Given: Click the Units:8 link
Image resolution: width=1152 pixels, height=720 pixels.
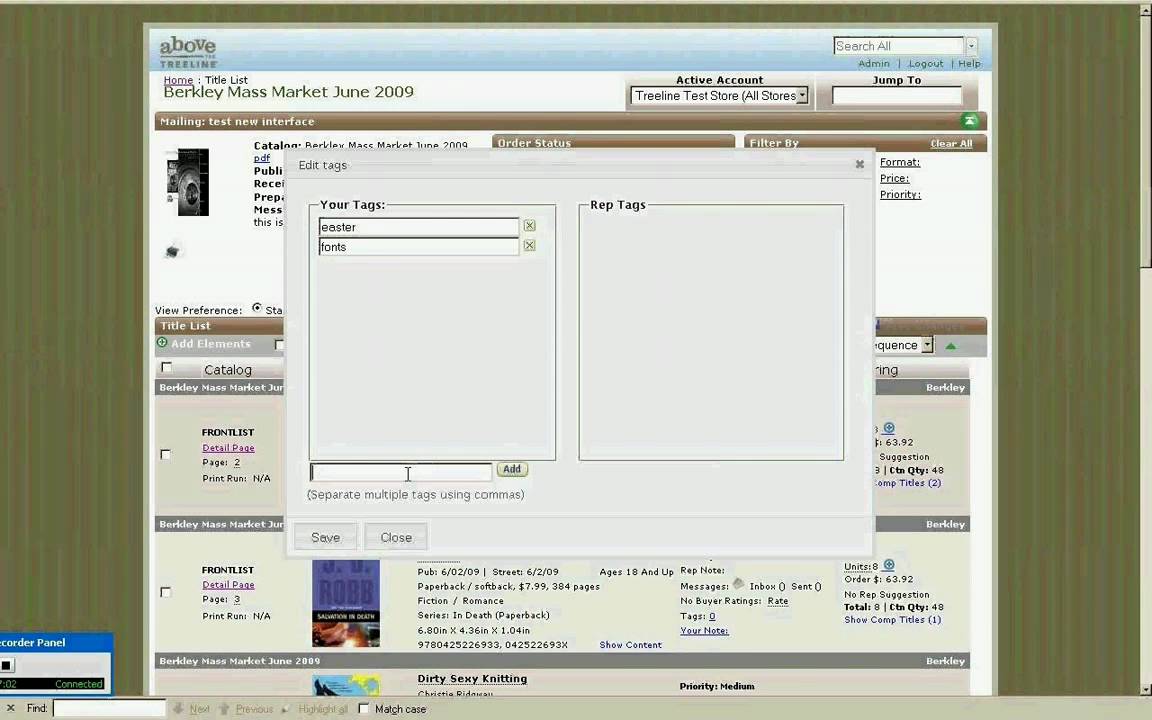Looking at the screenshot, I should (860, 566).
